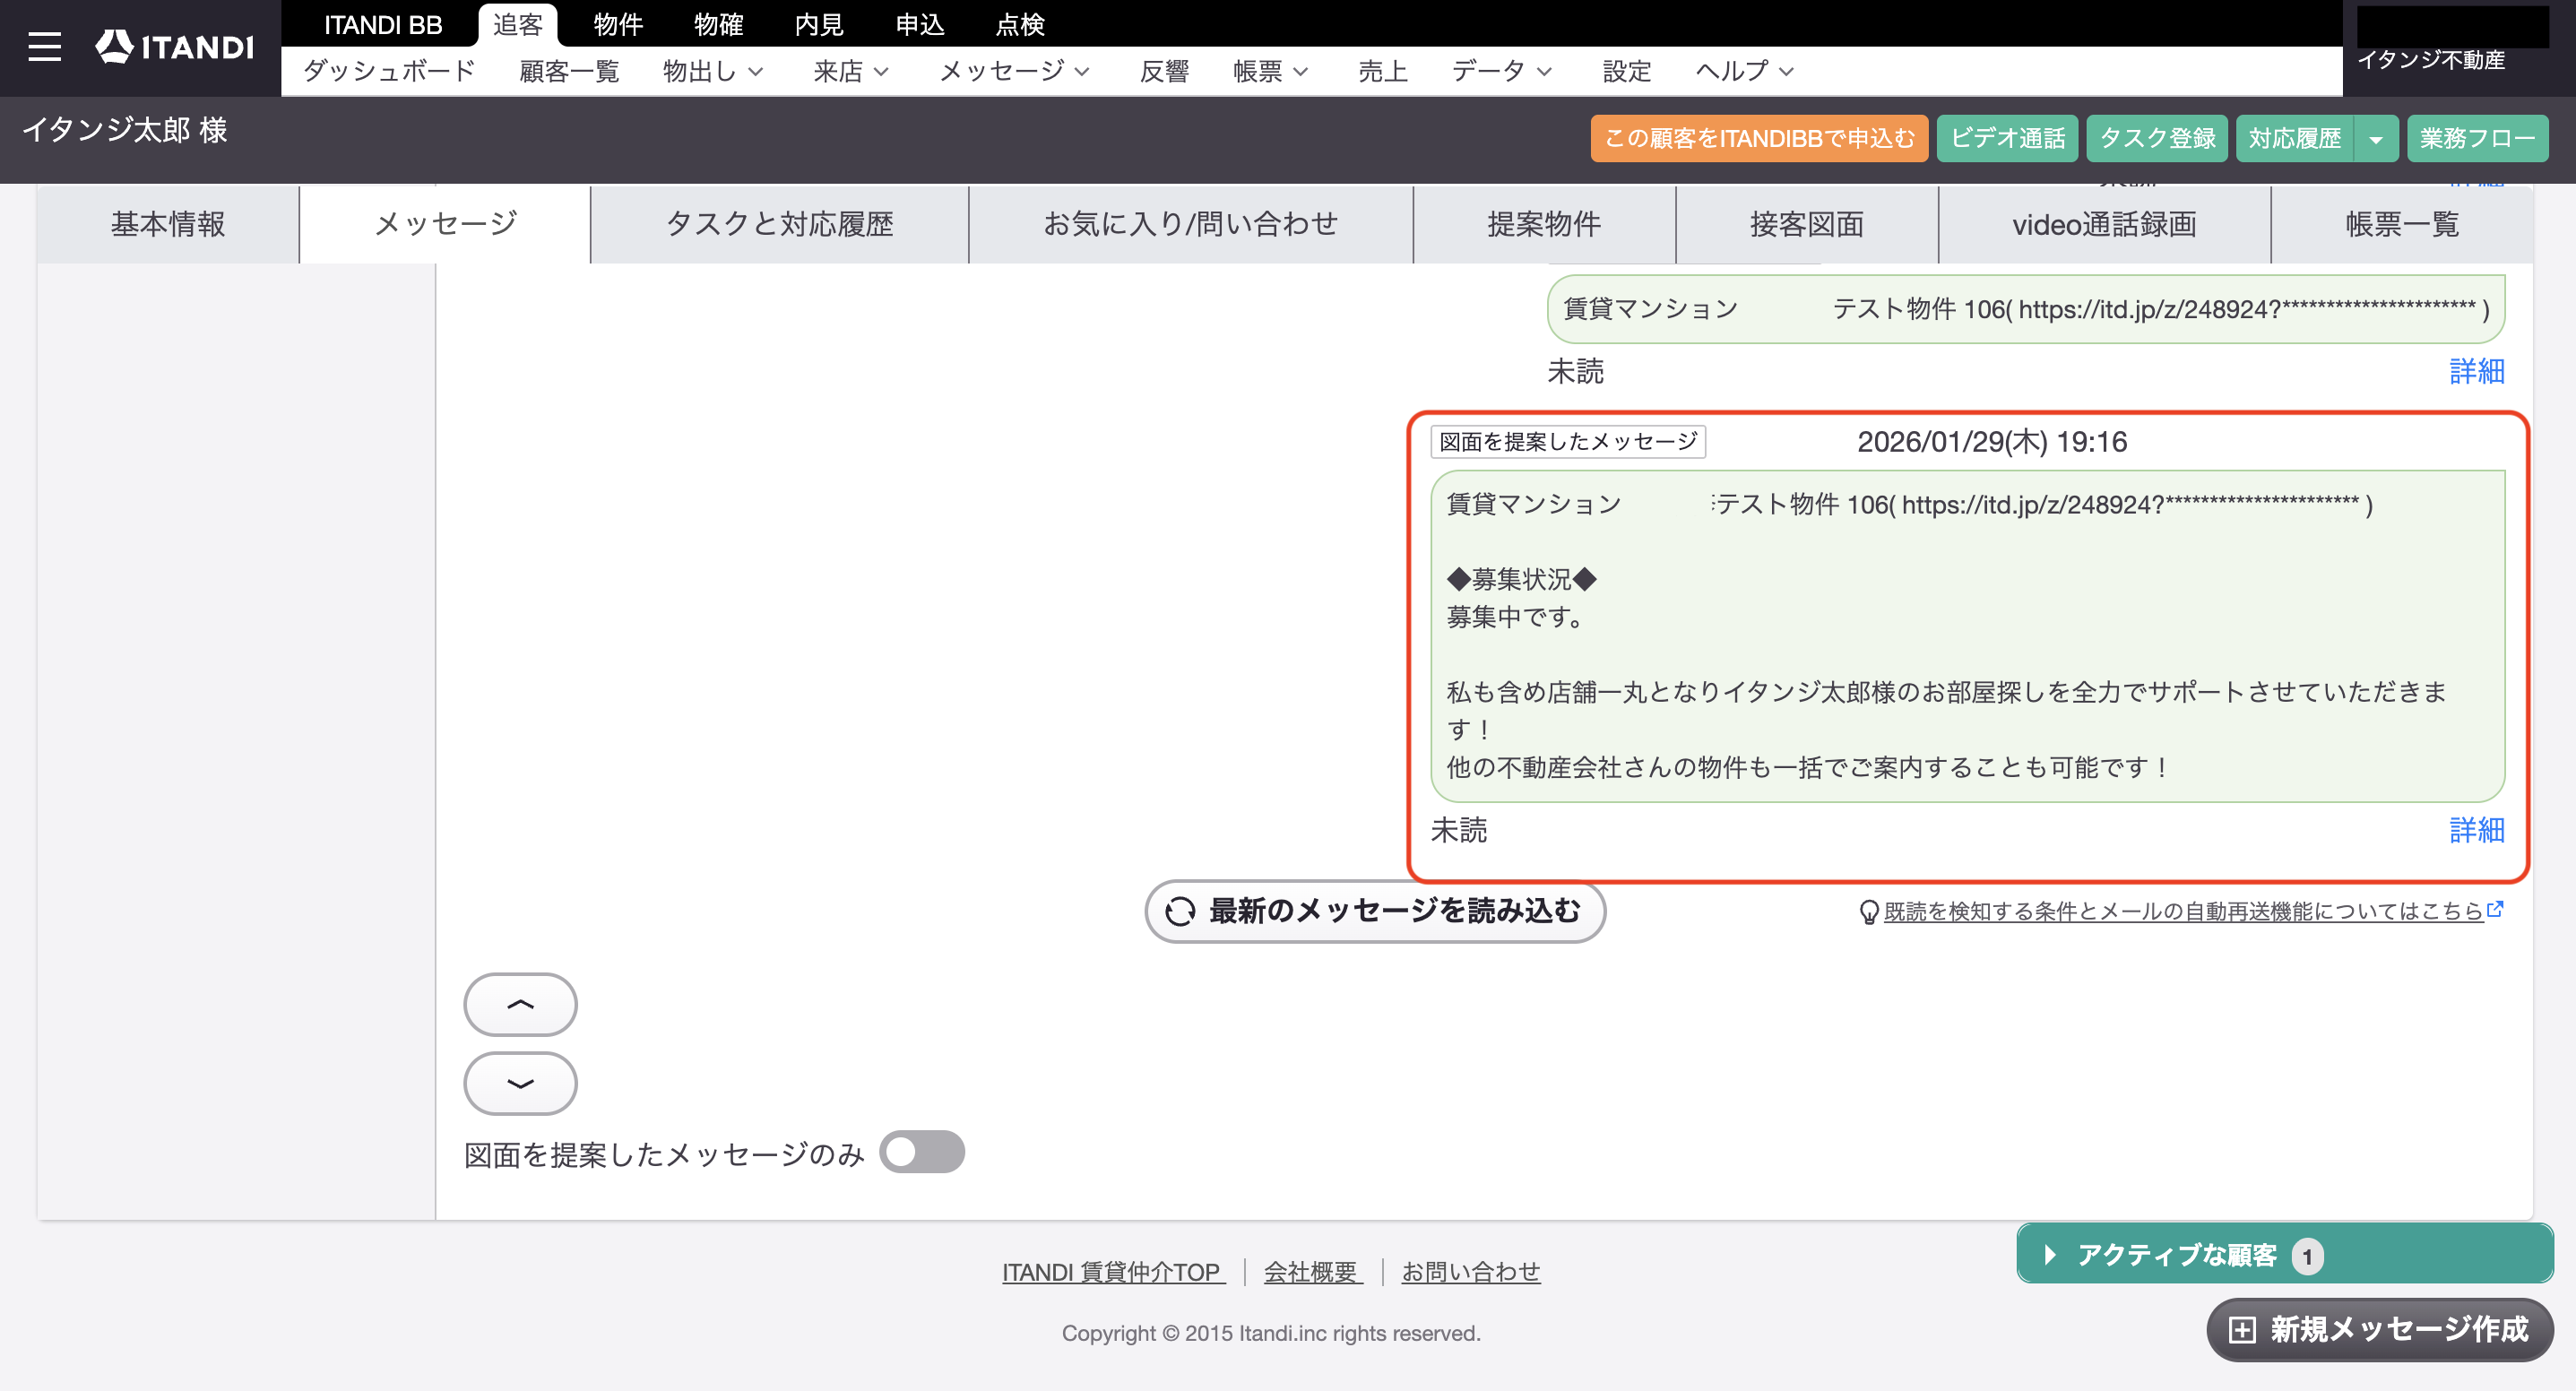Open the 申込 top tab
Viewport: 2576px width, 1391px height.
(920, 24)
